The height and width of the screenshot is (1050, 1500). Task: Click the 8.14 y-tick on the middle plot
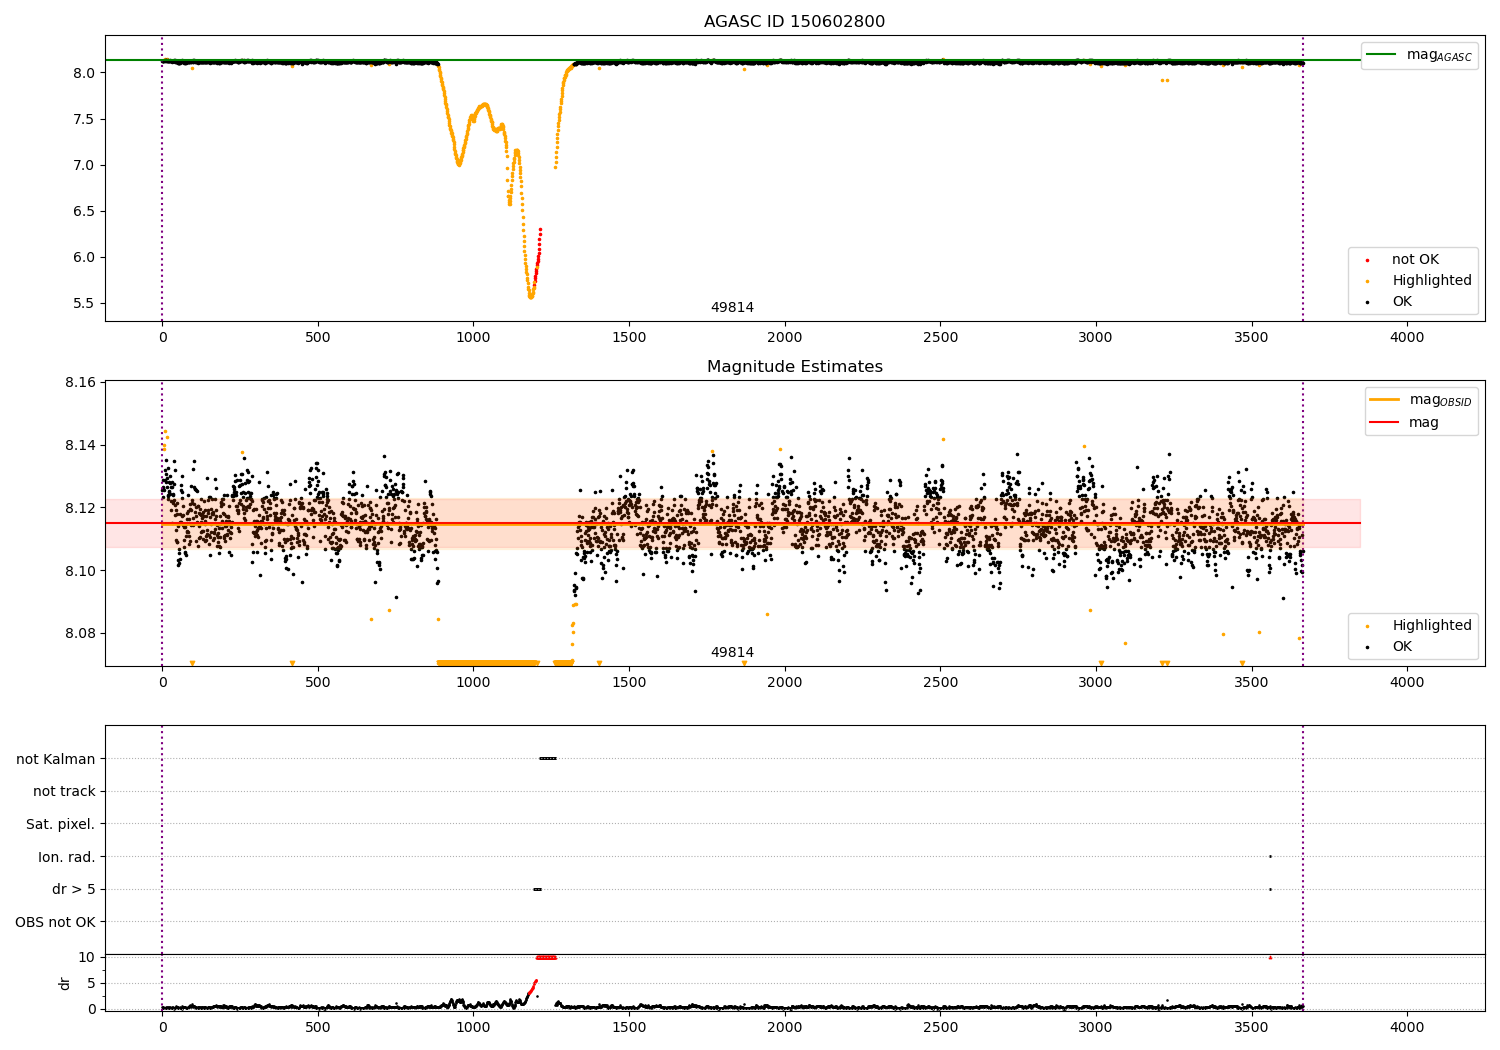click(79, 445)
